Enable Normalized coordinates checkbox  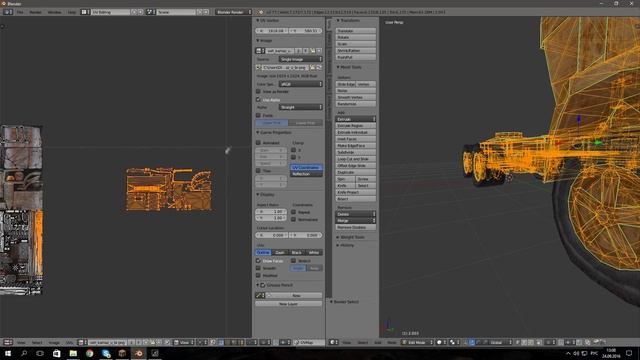tap(293, 220)
